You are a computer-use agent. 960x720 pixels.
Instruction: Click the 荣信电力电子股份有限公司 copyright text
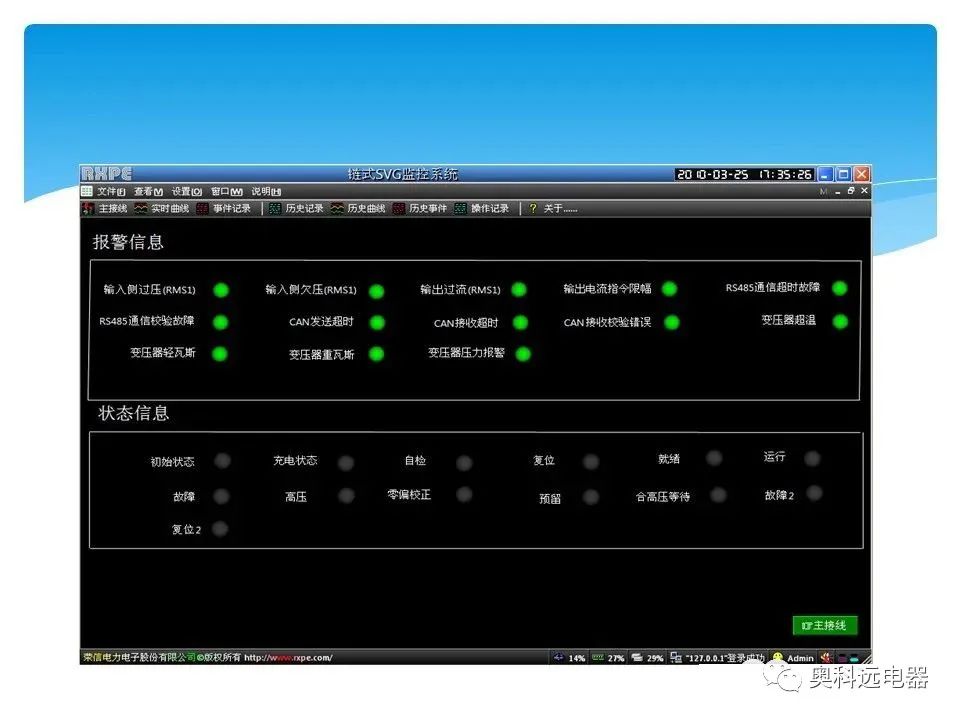tap(140, 658)
